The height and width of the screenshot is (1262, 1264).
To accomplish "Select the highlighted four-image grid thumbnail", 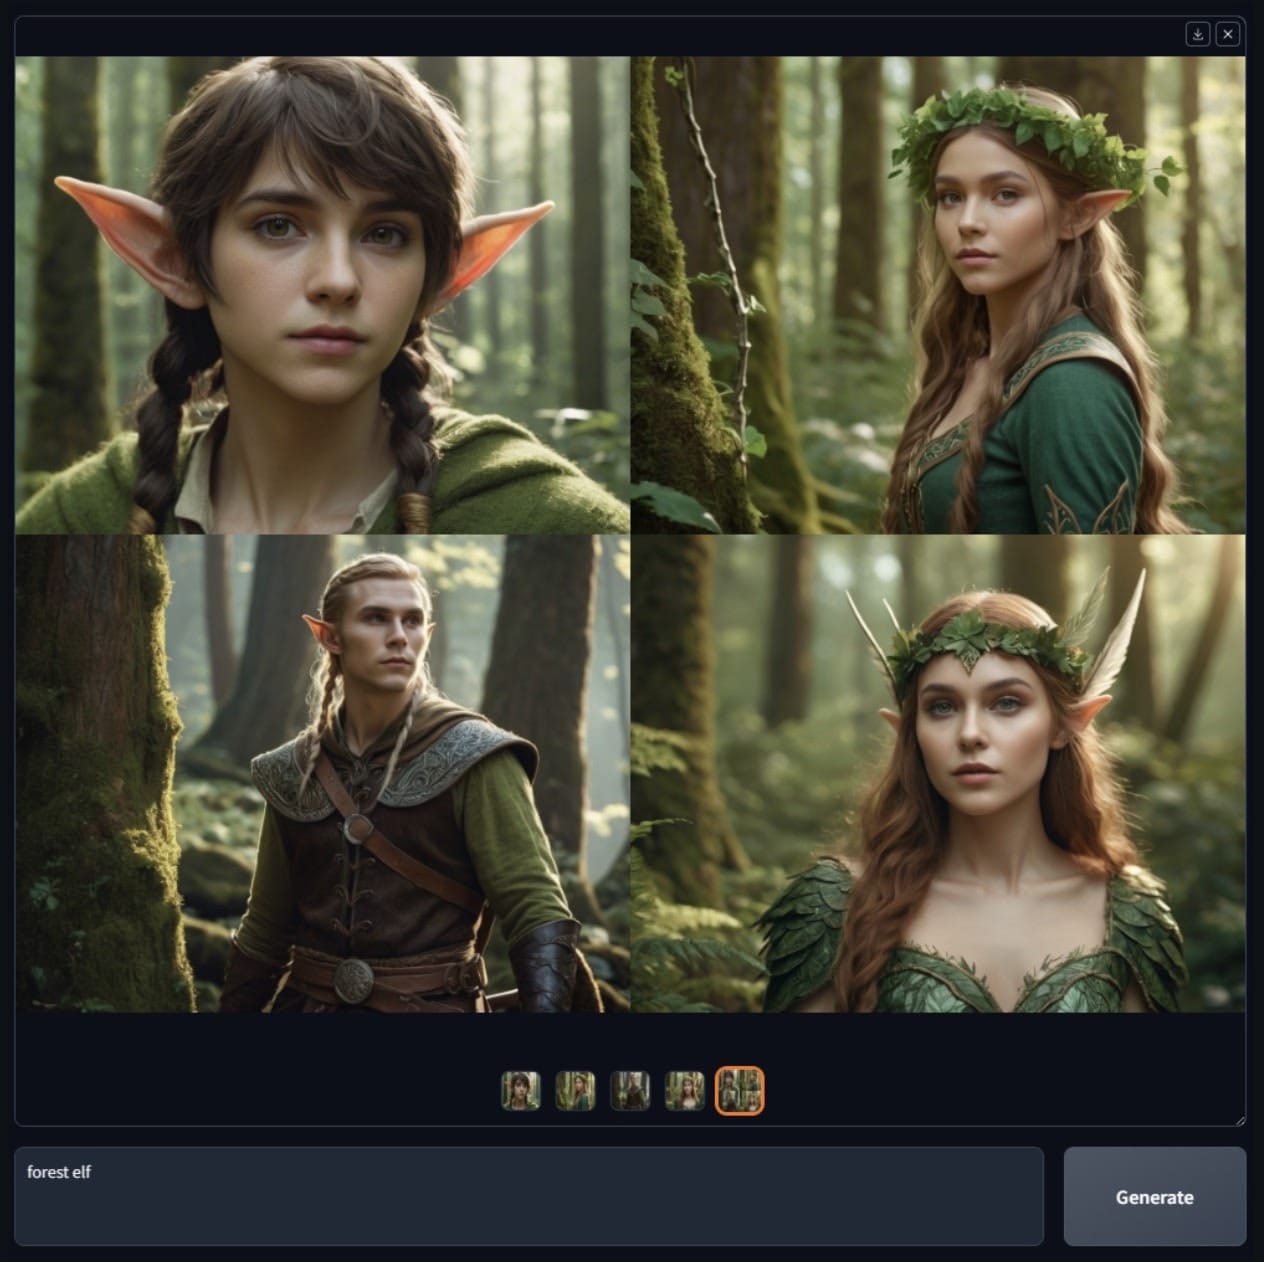I will (x=740, y=1091).
